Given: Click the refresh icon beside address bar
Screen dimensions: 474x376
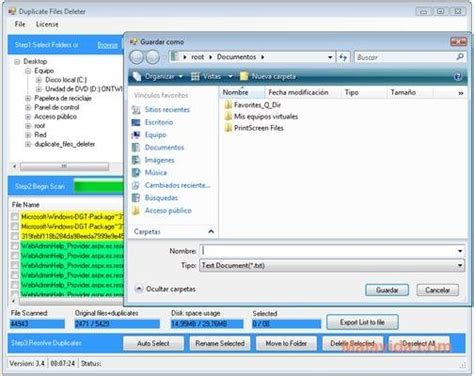Looking at the screenshot, I should point(343,57).
